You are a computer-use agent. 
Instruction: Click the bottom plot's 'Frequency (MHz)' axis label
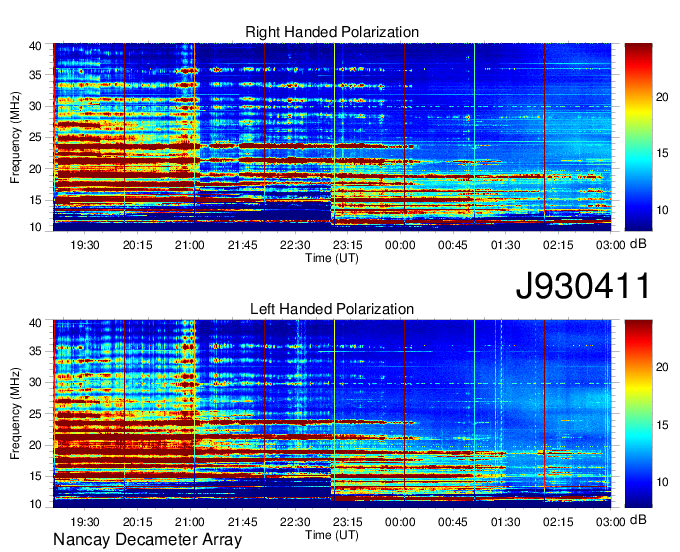click(x=15, y=414)
